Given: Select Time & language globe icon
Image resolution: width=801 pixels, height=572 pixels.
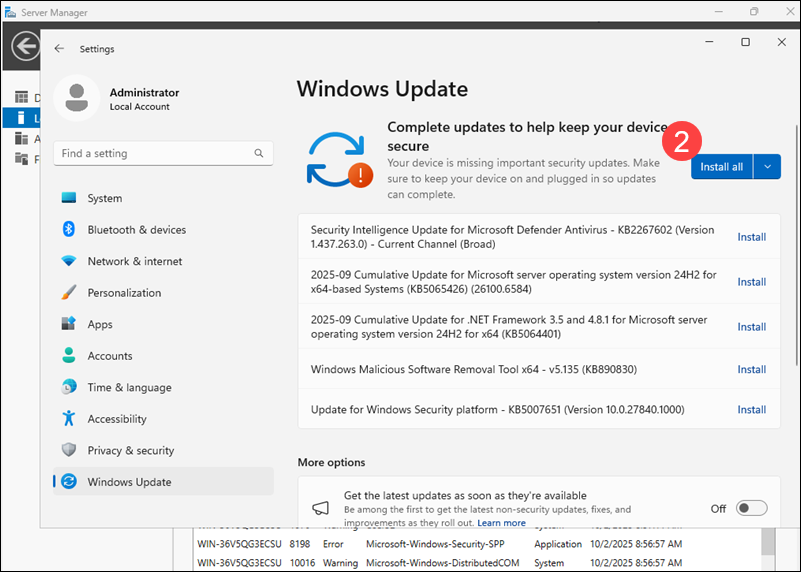Looking at the screenshot, I should click(69, 387).
